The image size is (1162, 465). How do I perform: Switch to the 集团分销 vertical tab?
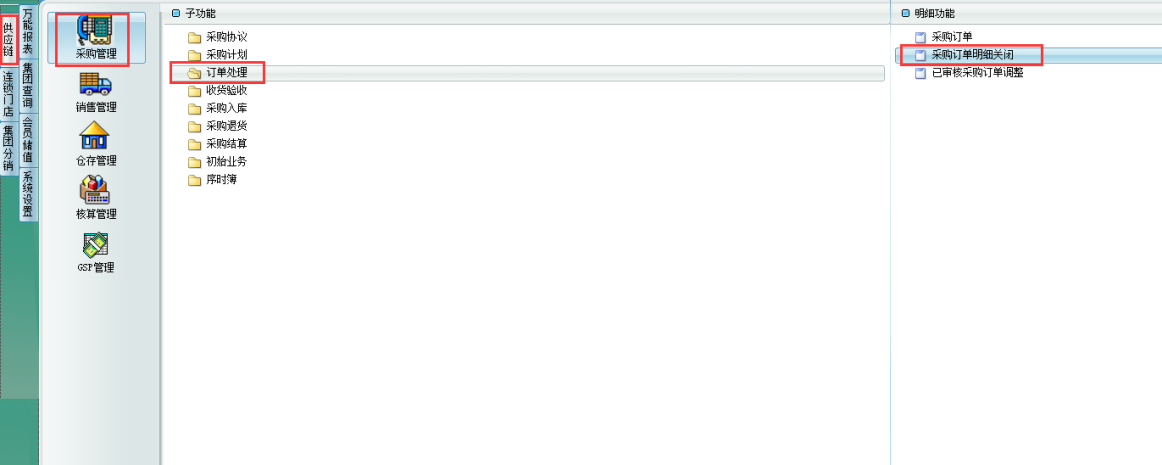click(x=8, y=148)
